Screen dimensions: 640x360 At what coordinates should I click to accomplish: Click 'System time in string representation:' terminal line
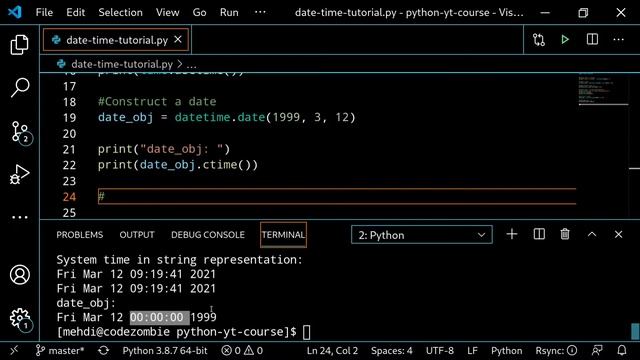[x=180, y=260]
